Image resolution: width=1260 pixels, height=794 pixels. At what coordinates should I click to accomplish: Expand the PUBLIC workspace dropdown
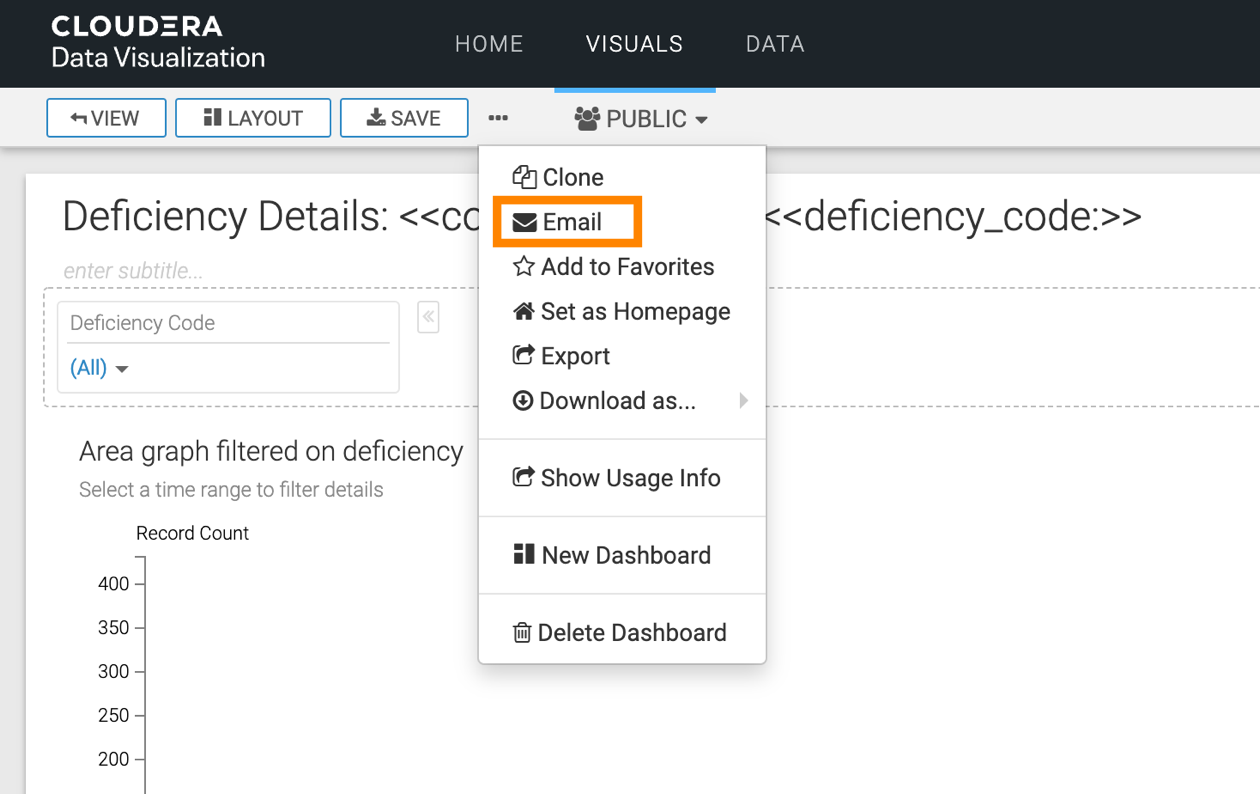coord(641,119)
